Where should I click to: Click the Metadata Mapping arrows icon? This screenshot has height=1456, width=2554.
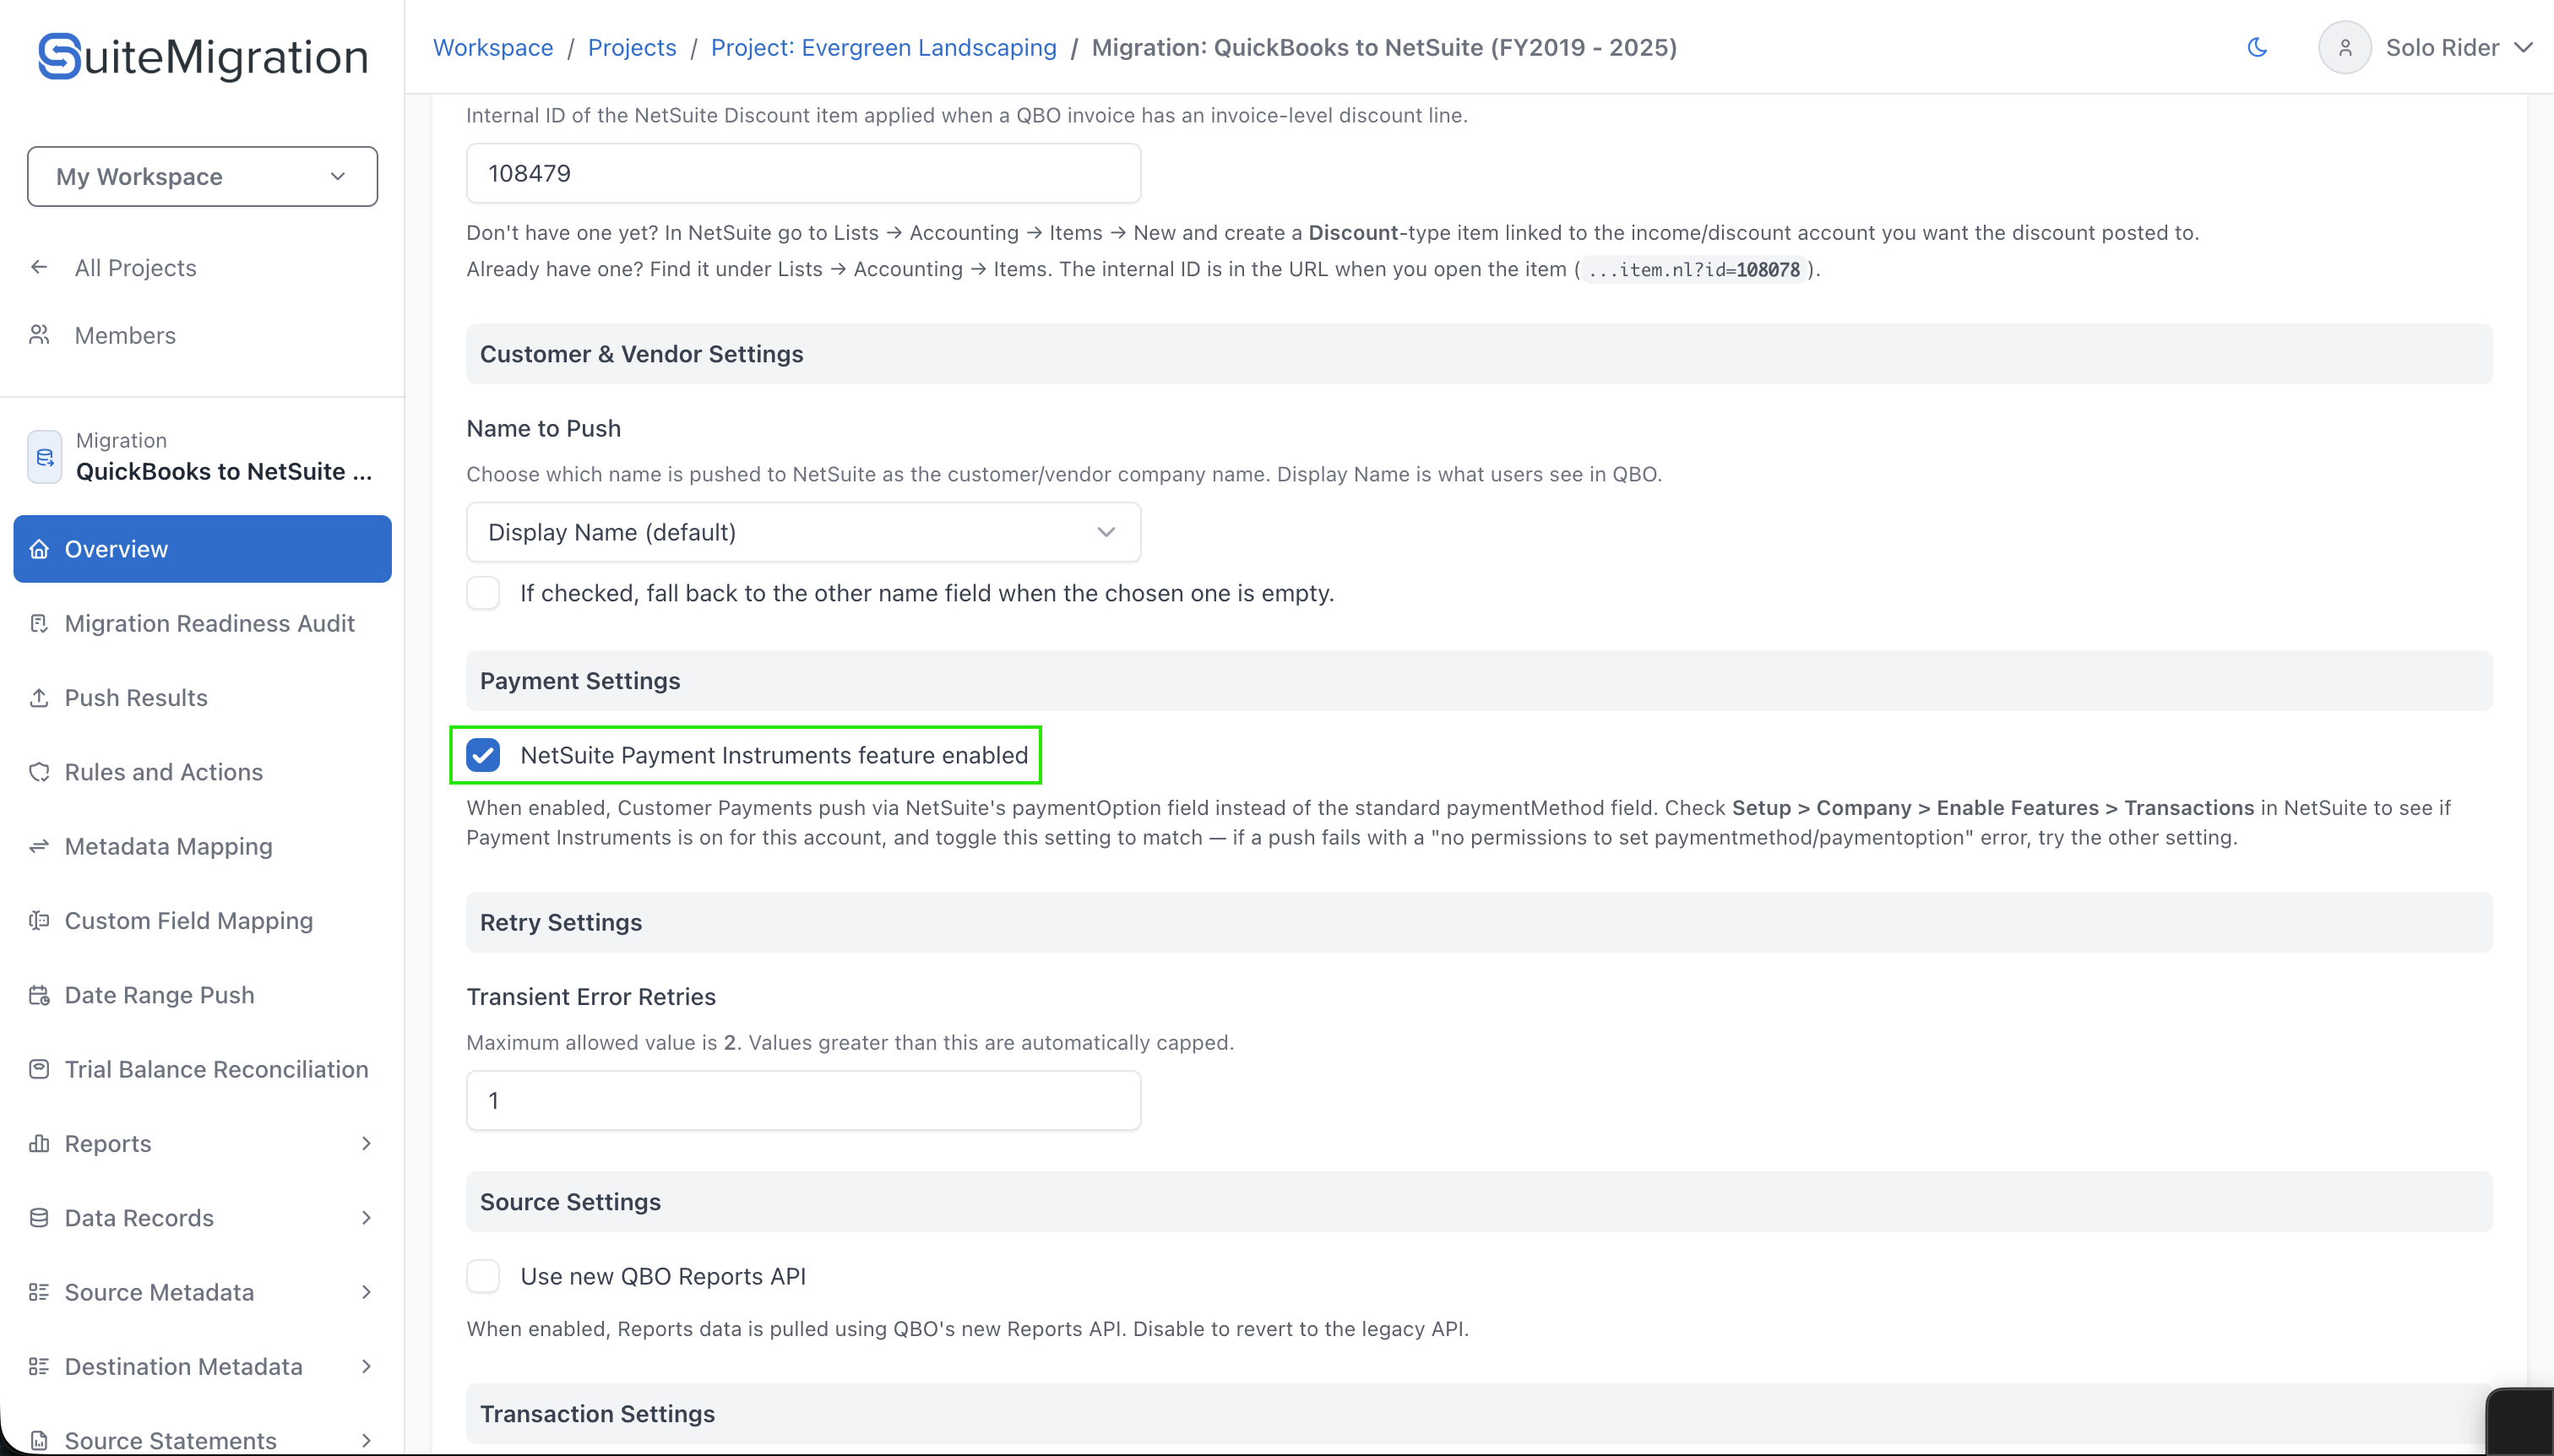click(39, 846)
